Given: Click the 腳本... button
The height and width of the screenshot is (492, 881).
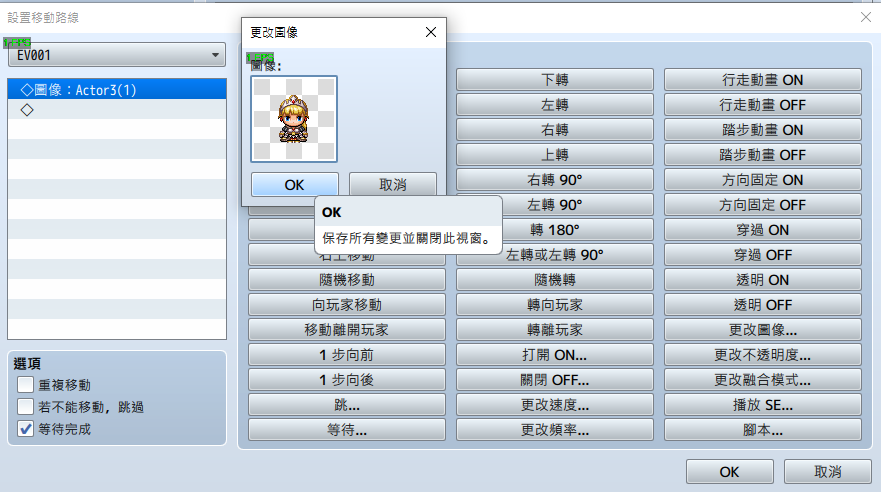Looking at the screenshot, I should (x=762, y=430).
